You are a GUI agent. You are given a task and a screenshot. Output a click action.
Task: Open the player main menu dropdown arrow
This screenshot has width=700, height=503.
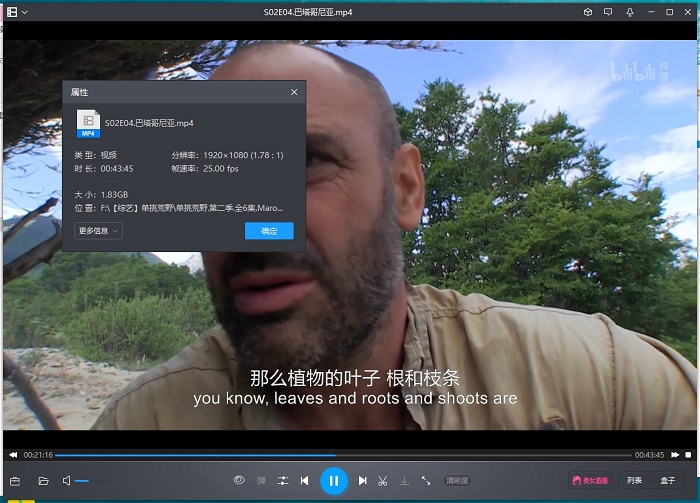[24, 12]
